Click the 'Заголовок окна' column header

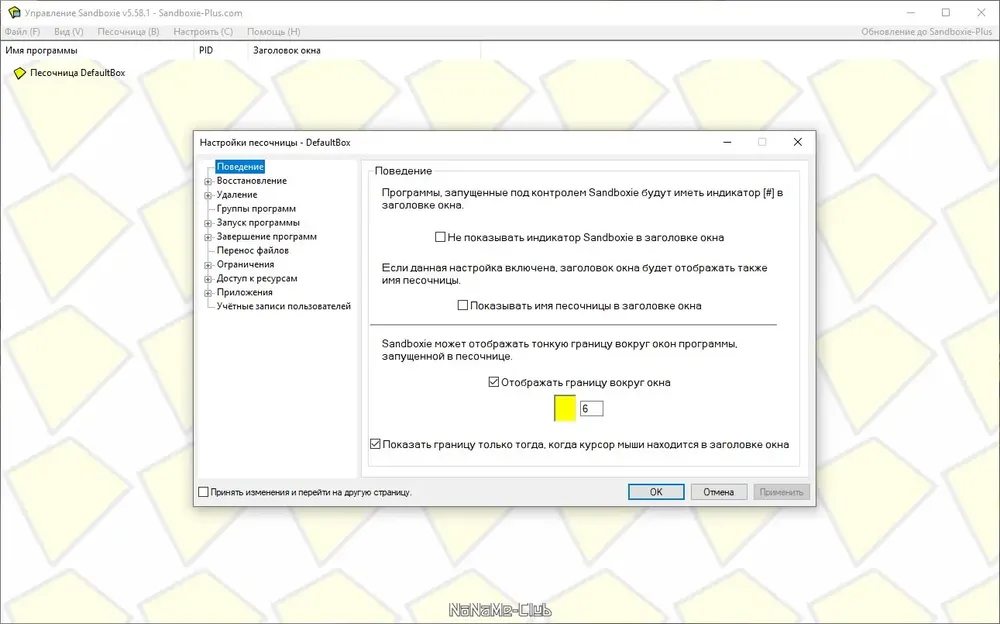(364, 50)
